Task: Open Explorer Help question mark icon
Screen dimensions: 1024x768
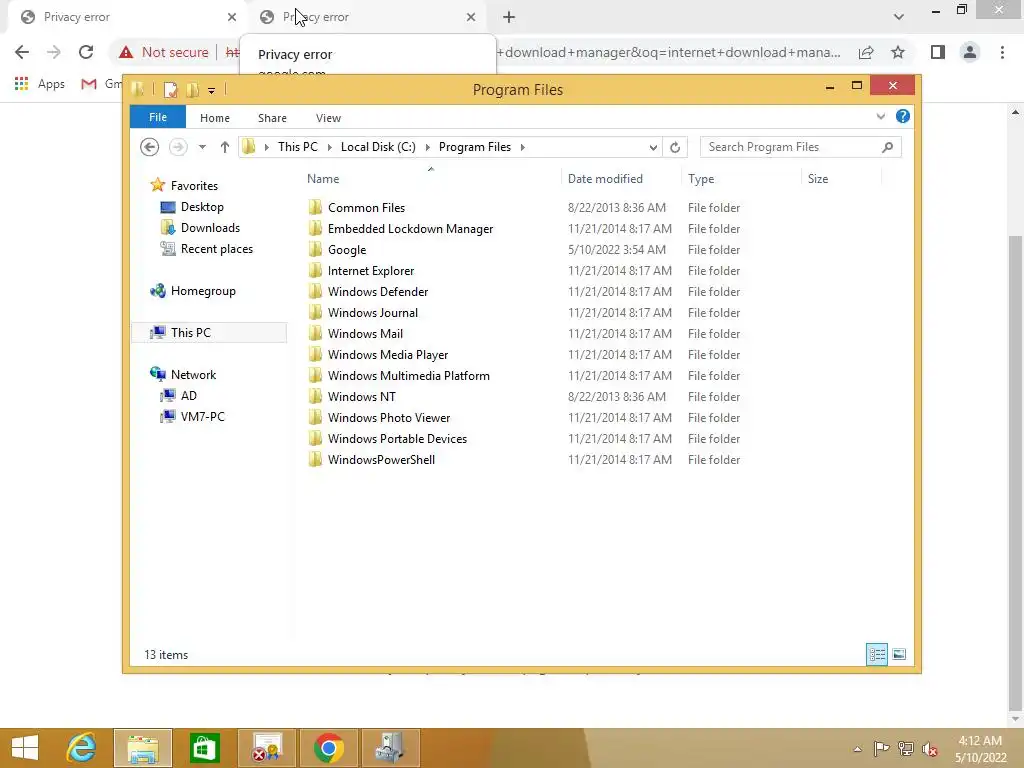Action: tap(903, 116)
